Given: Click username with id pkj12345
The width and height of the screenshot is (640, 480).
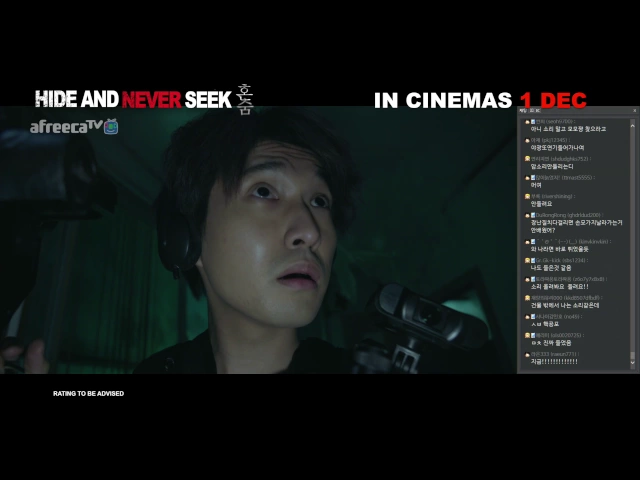Looking at the screenshot, I should pyautogui.click(x=549, y=140).
